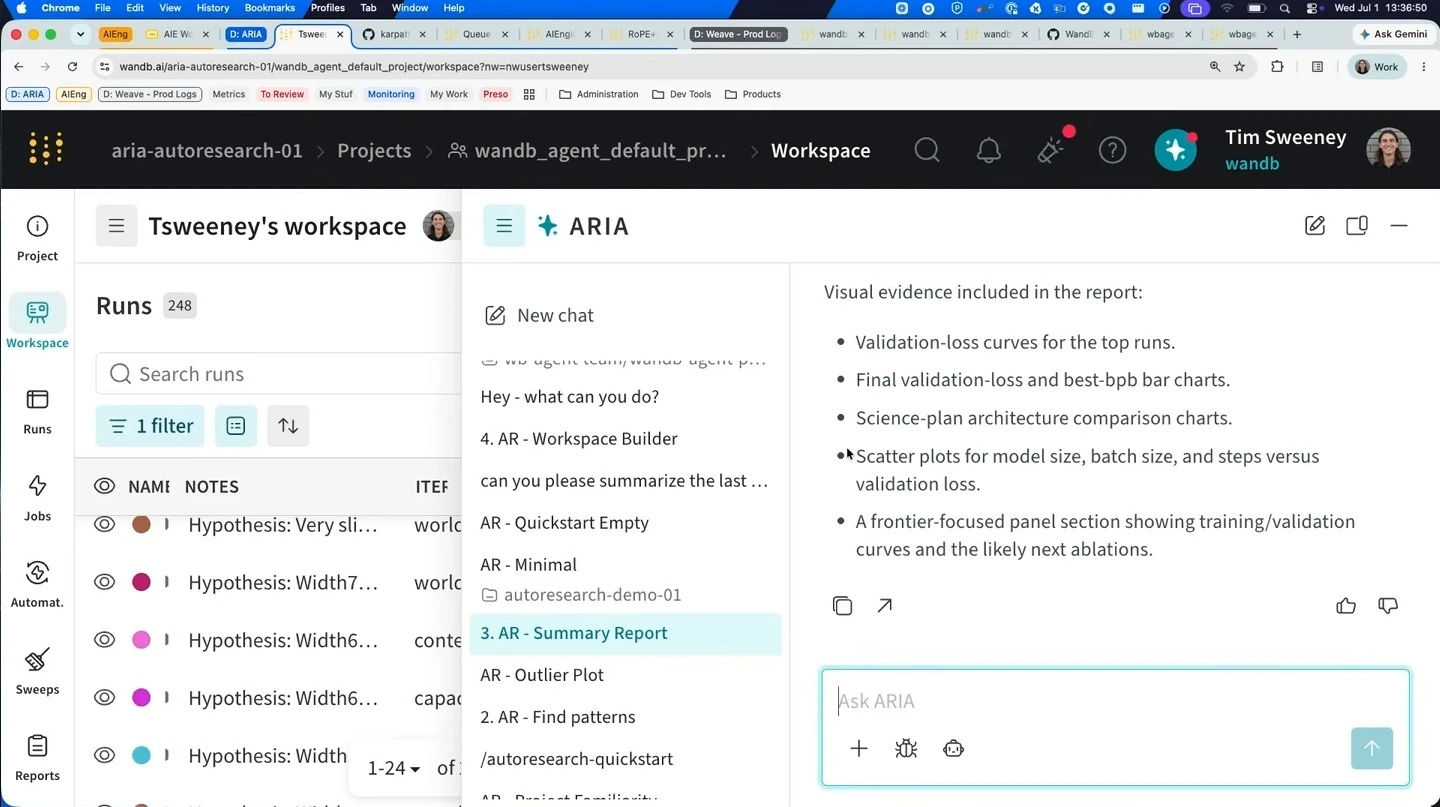The width and height of the screenshot is (1440, 807).
Task: Click the search magnifier in the W&B header
Action: 927,150
